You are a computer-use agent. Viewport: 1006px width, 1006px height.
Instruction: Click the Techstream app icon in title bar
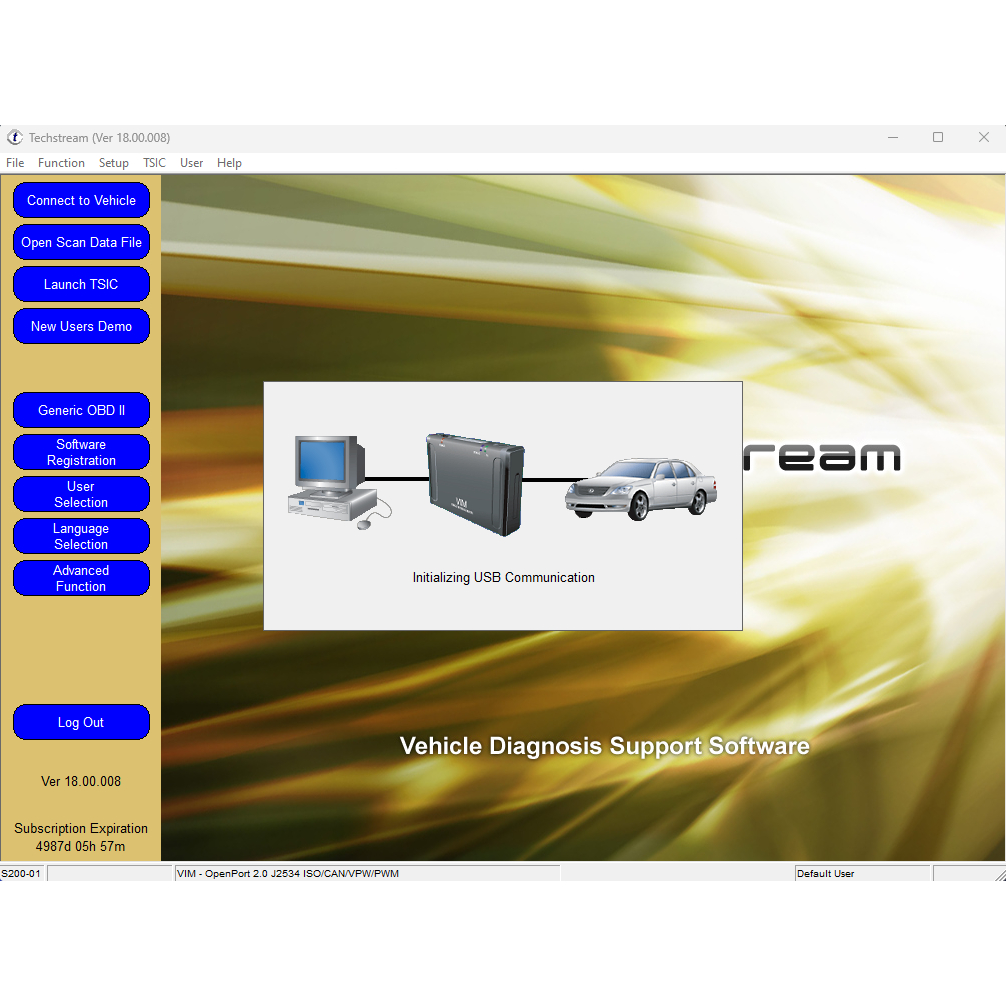15,138
